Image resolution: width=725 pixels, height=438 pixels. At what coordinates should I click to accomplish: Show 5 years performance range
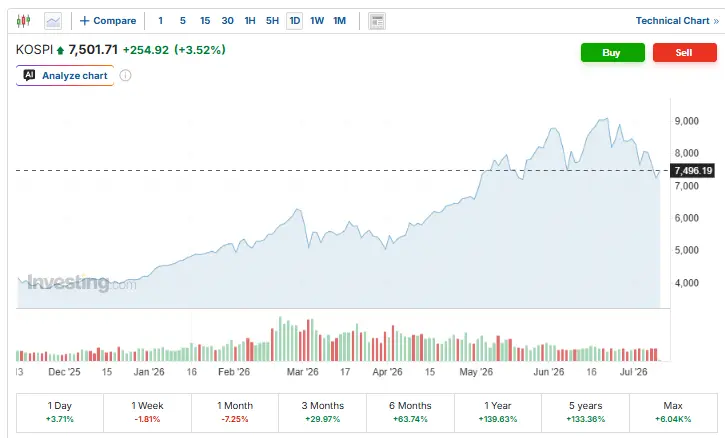pos(585,413)
